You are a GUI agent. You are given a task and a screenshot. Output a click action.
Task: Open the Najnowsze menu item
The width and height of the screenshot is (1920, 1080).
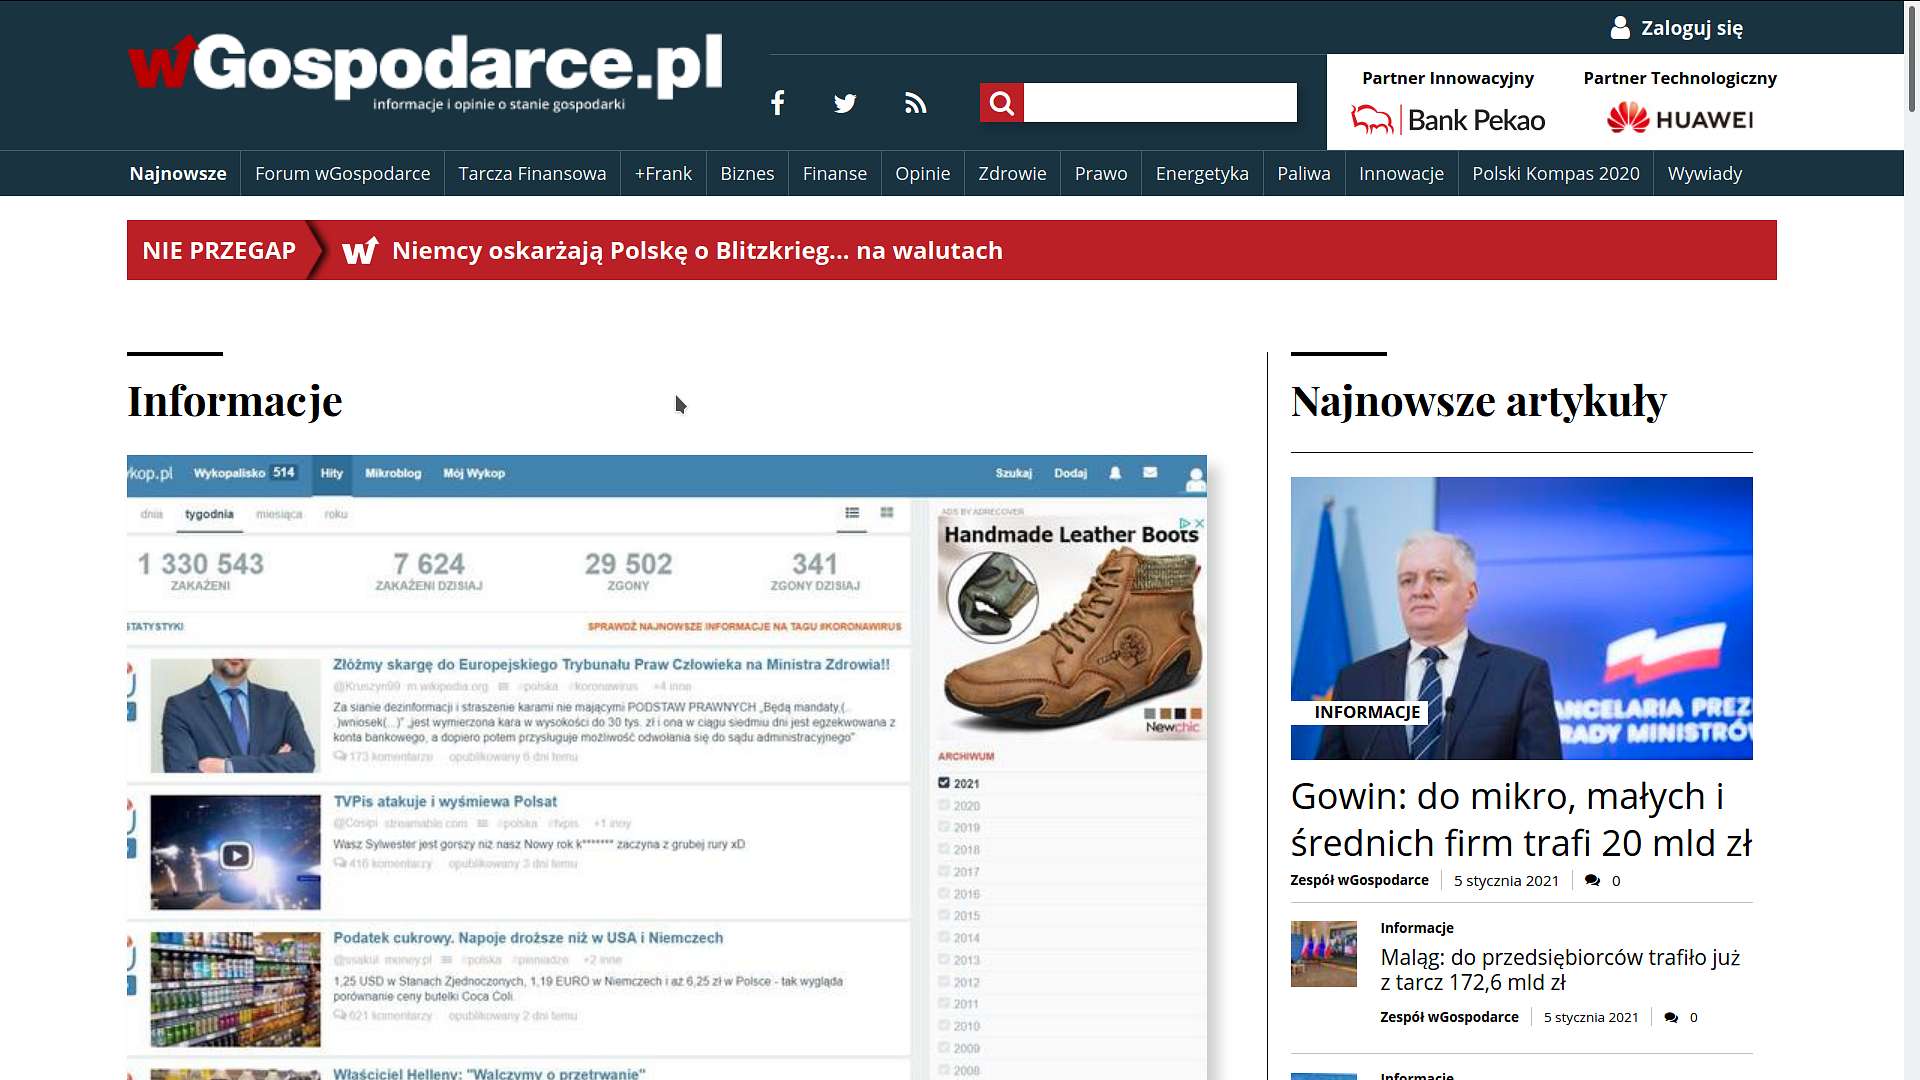point(178,174)
